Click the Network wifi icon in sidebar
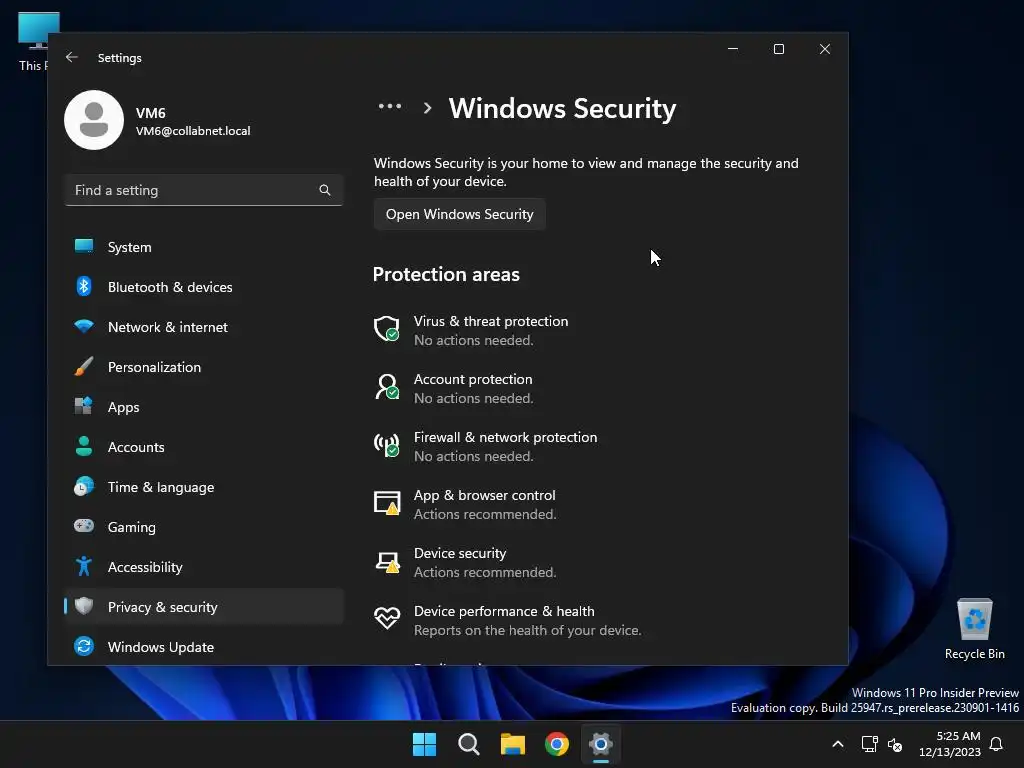 click(84, 326)
